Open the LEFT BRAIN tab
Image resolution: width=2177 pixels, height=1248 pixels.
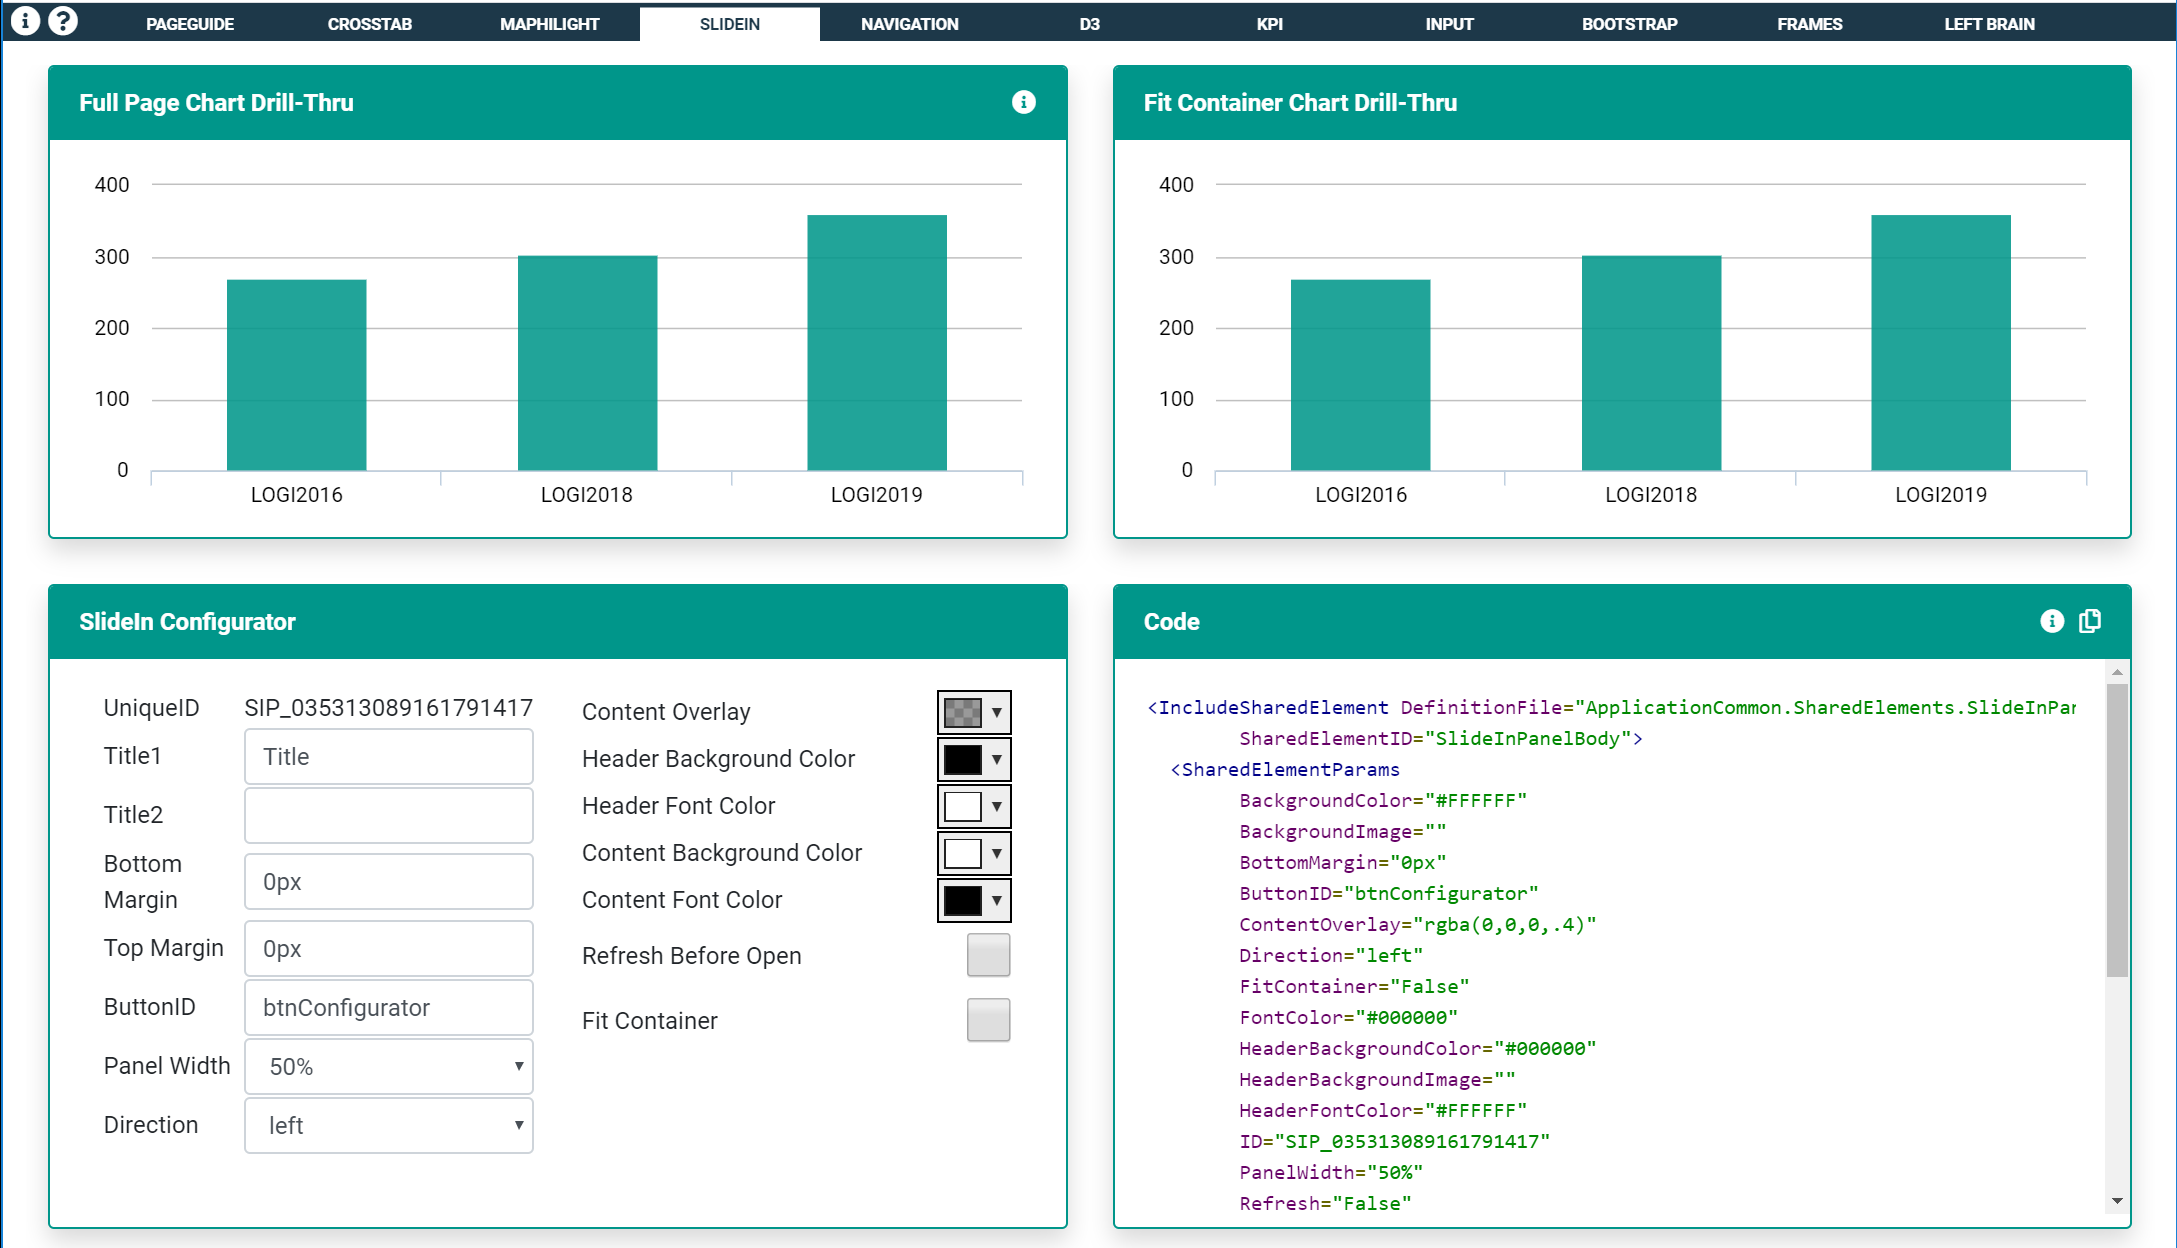pos(1990,24)
